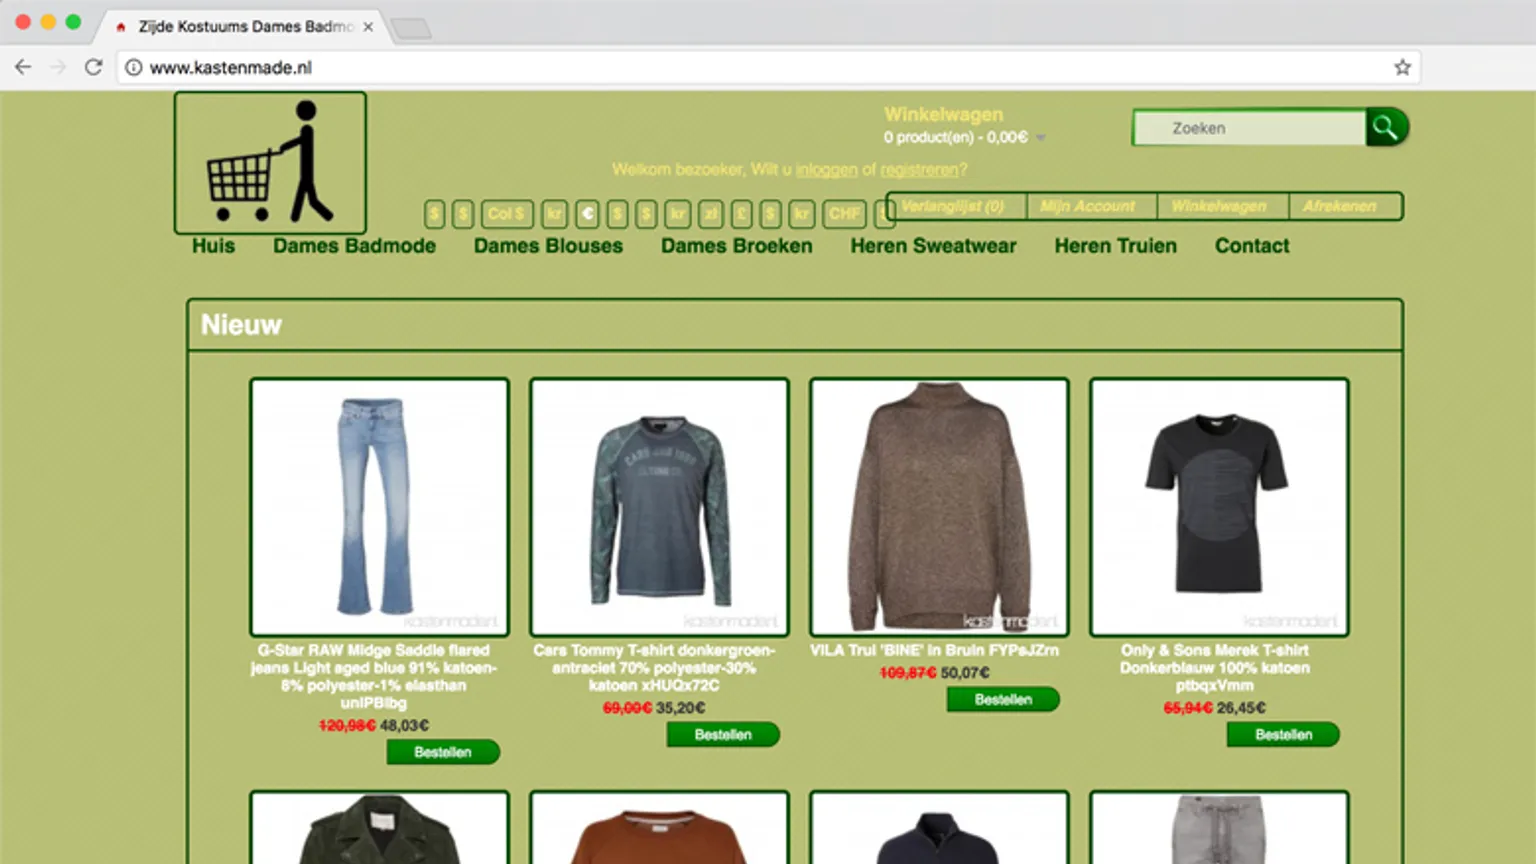Bookmark this page with the star icon

tap(1402, 67)
